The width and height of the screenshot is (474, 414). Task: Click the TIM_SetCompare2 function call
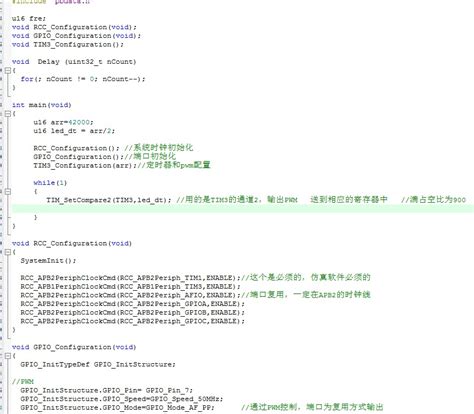point(109,200)
